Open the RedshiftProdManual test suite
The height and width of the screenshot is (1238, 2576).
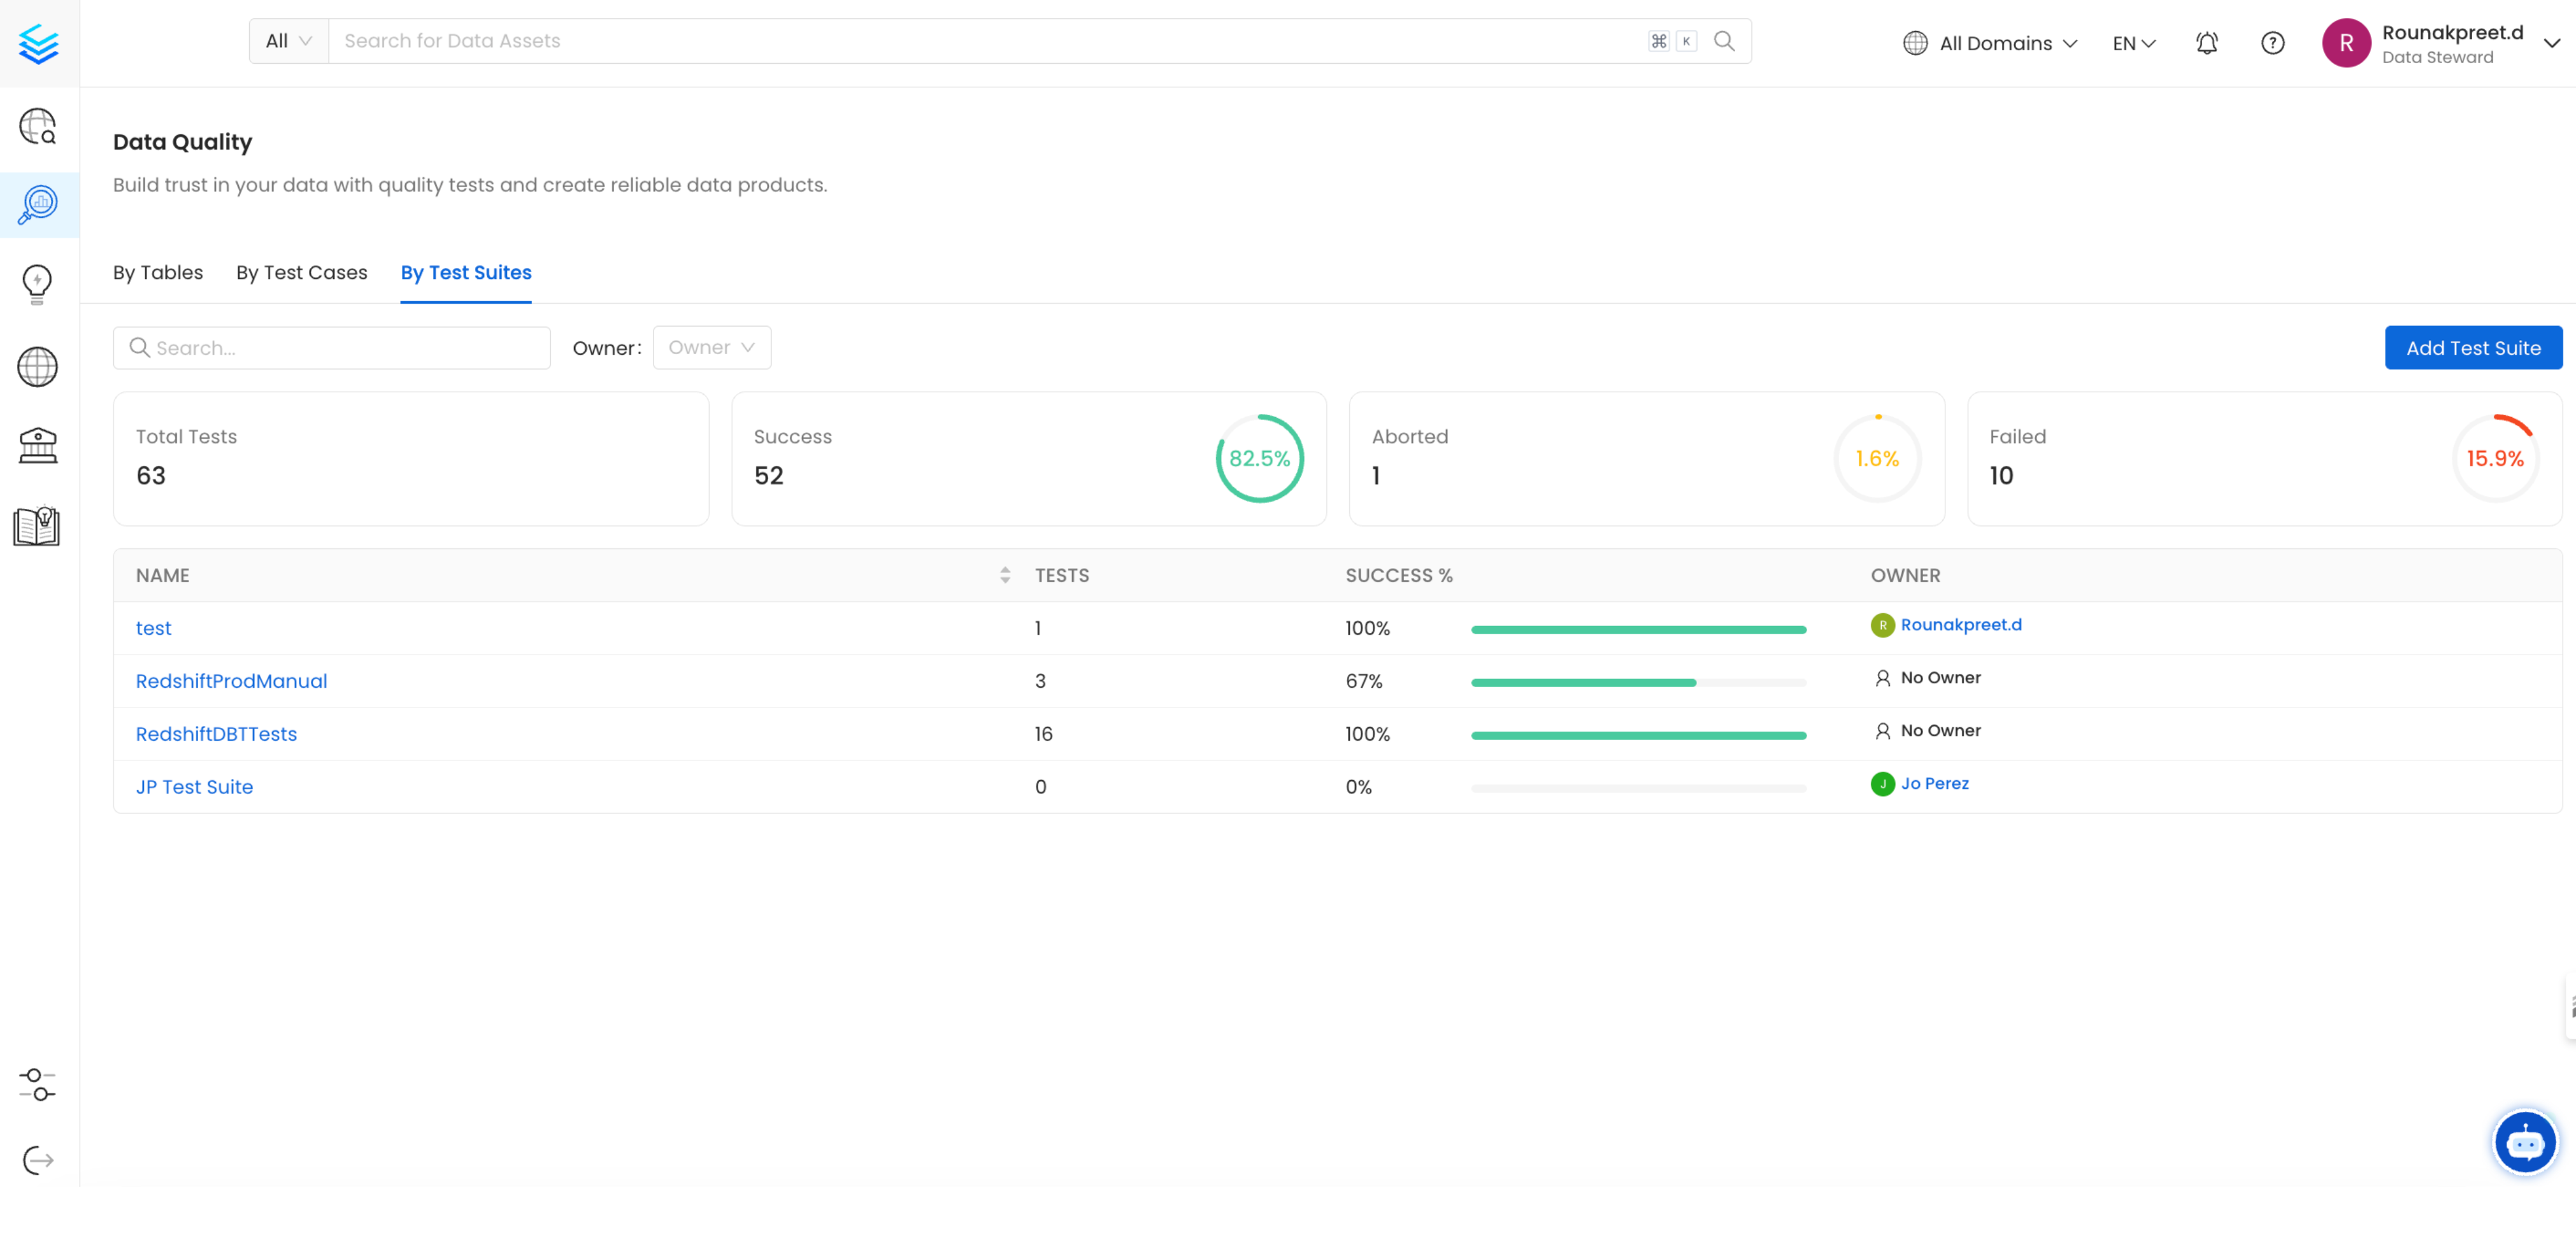(x=231, y=681)
